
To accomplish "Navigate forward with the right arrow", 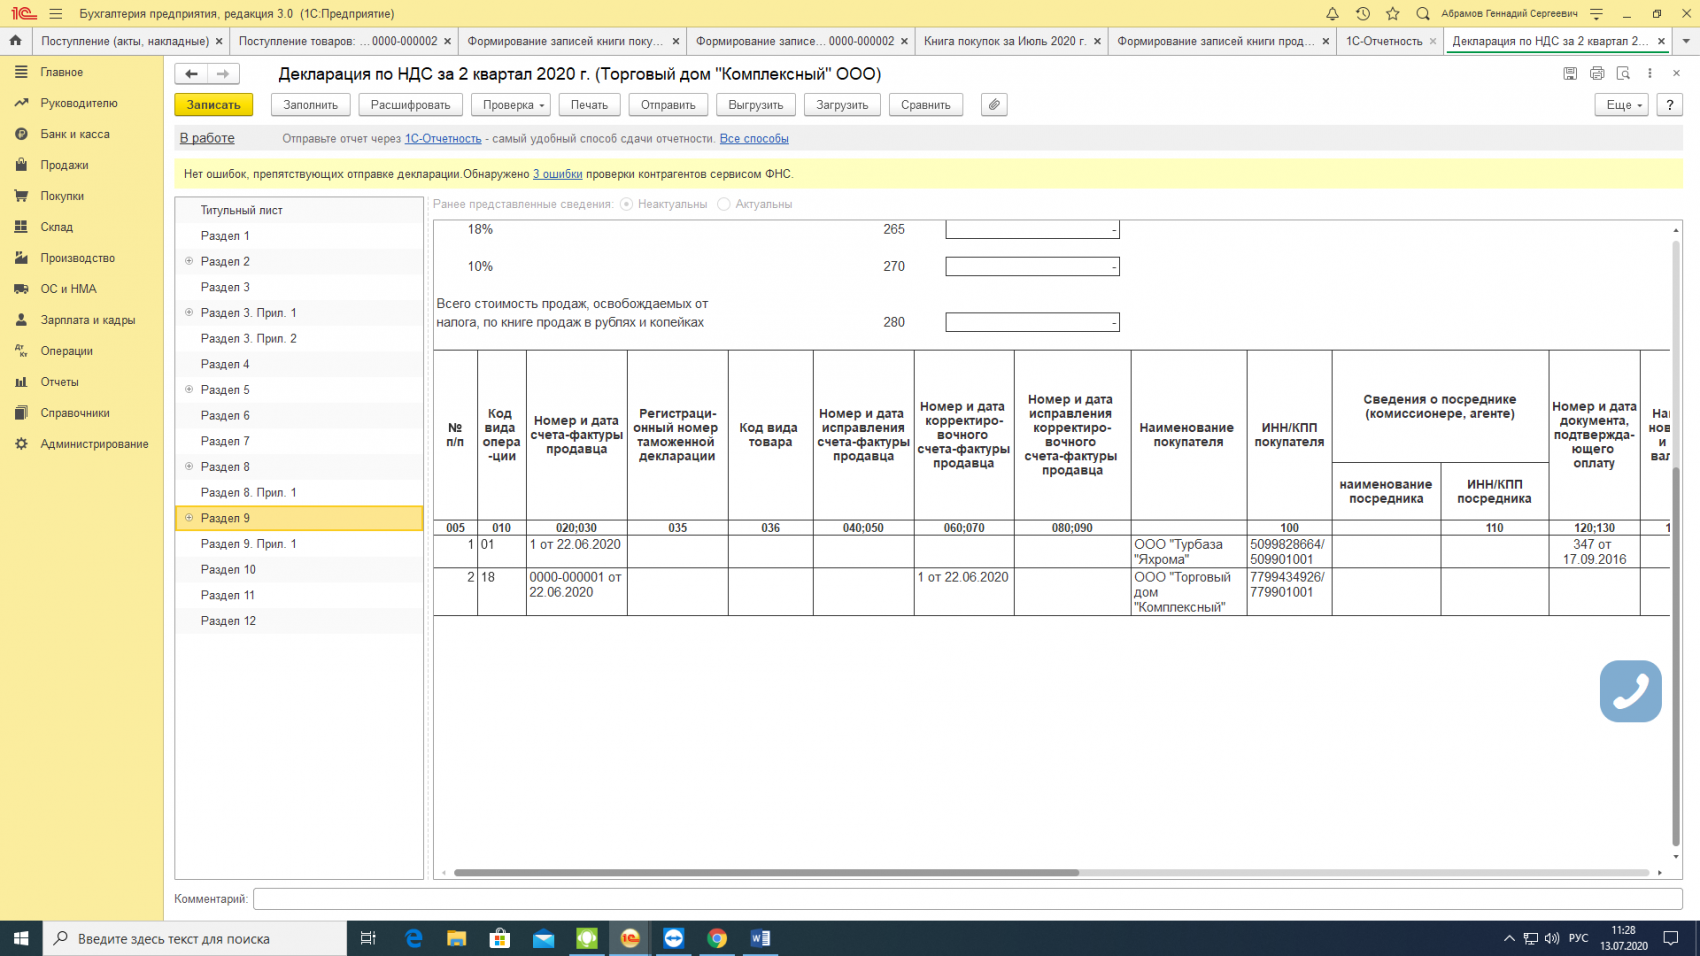I will (x=223, y=74).
